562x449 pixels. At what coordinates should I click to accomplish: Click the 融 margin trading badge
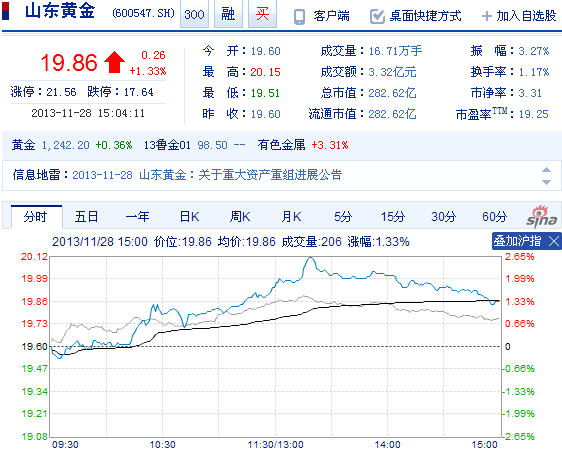(228, 14)
